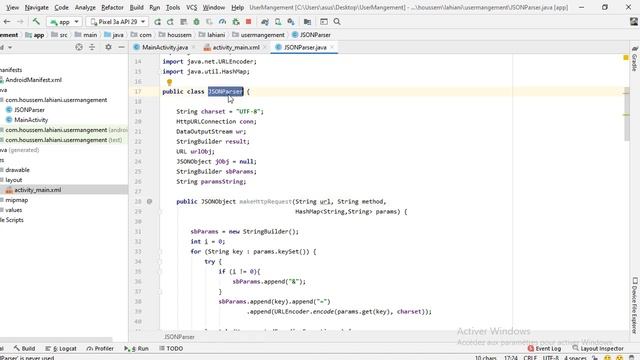640x360 pixels.
Task: Stop the running app red square
Action: 249,22
